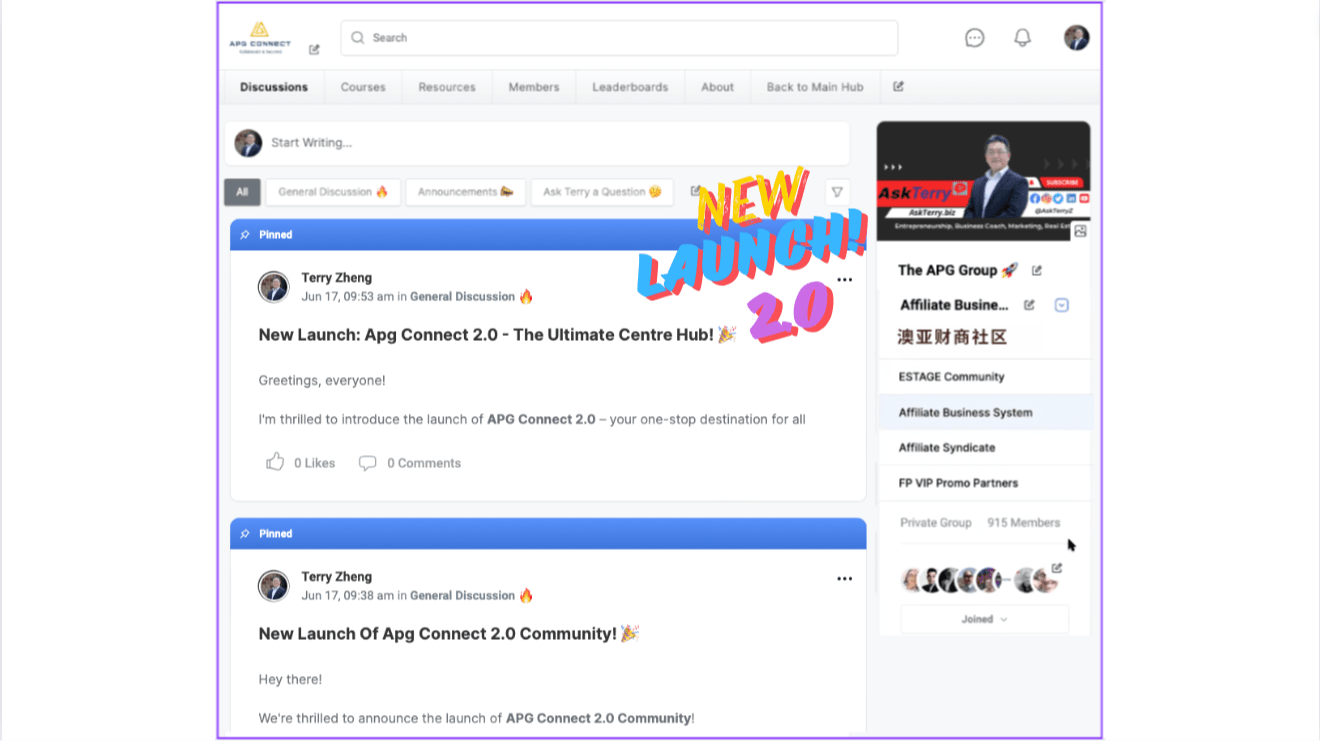This screenshot has height=741, width=1320.
Task: Open General Discussion link on 09:38 am post
Action: click(462, 596)
